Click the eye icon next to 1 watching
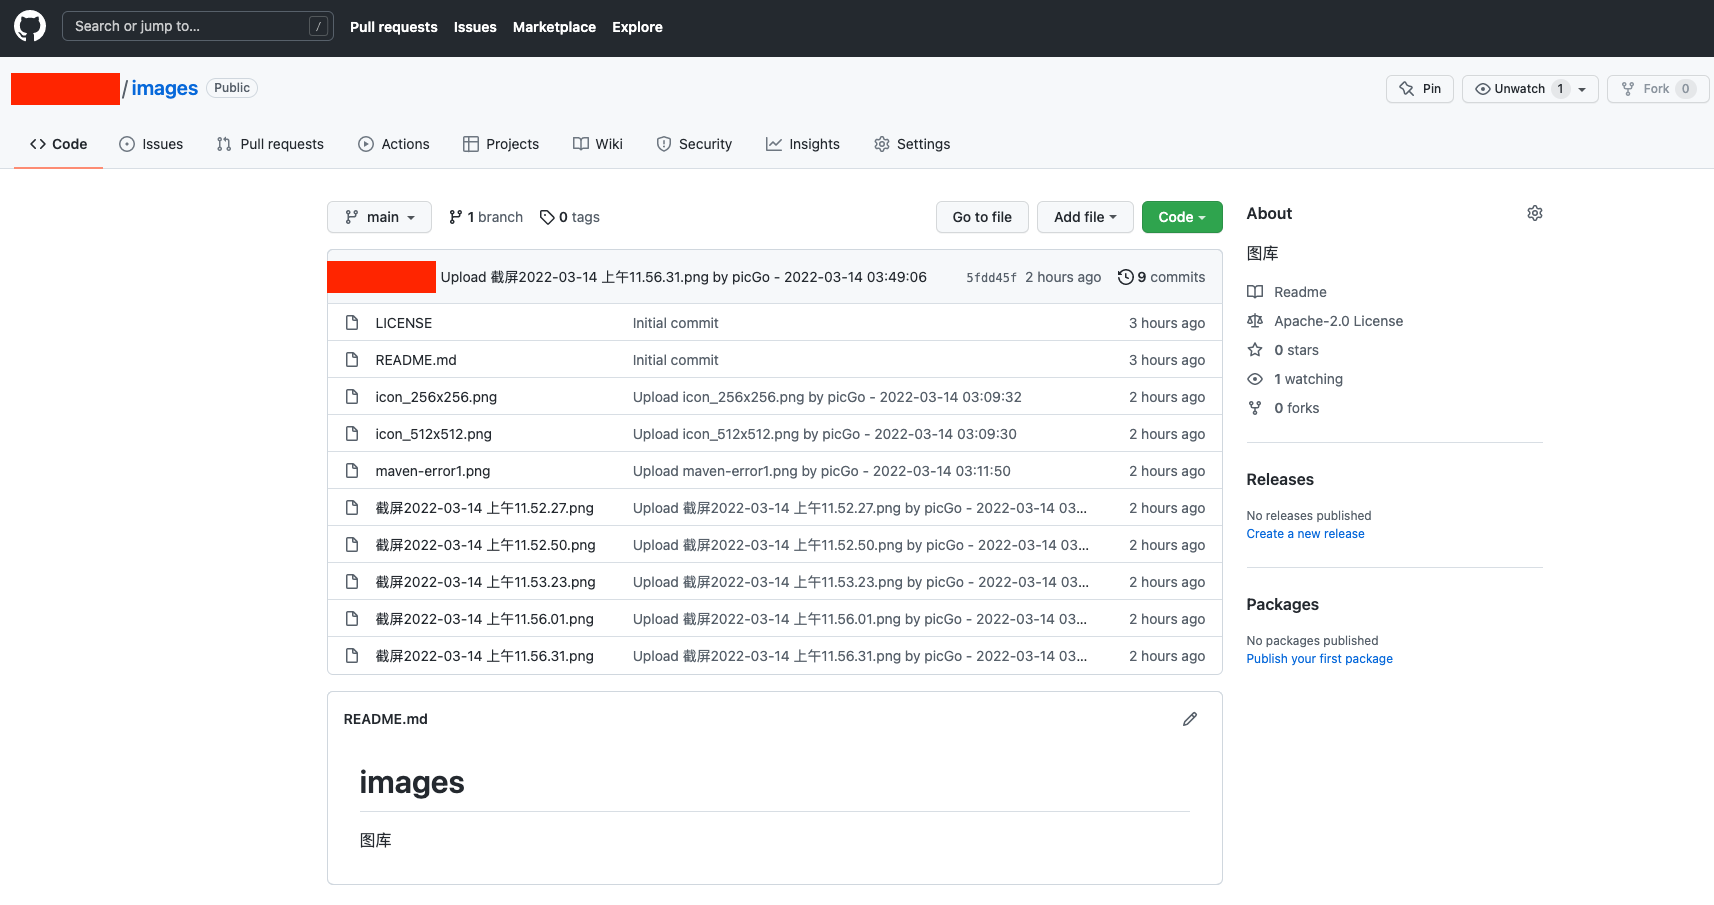 [1255, 379]
